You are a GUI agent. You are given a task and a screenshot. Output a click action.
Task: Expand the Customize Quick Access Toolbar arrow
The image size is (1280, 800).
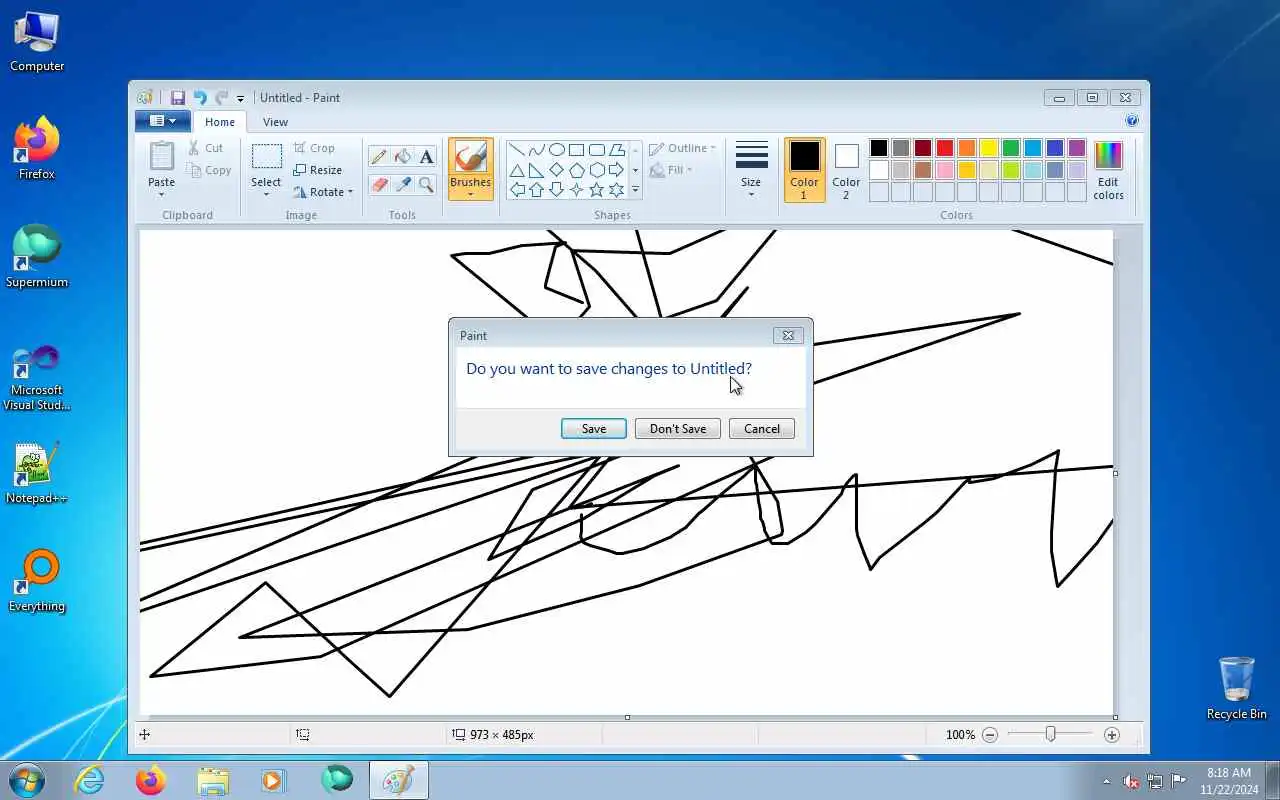pyautogui.click(x=240, y=99)
